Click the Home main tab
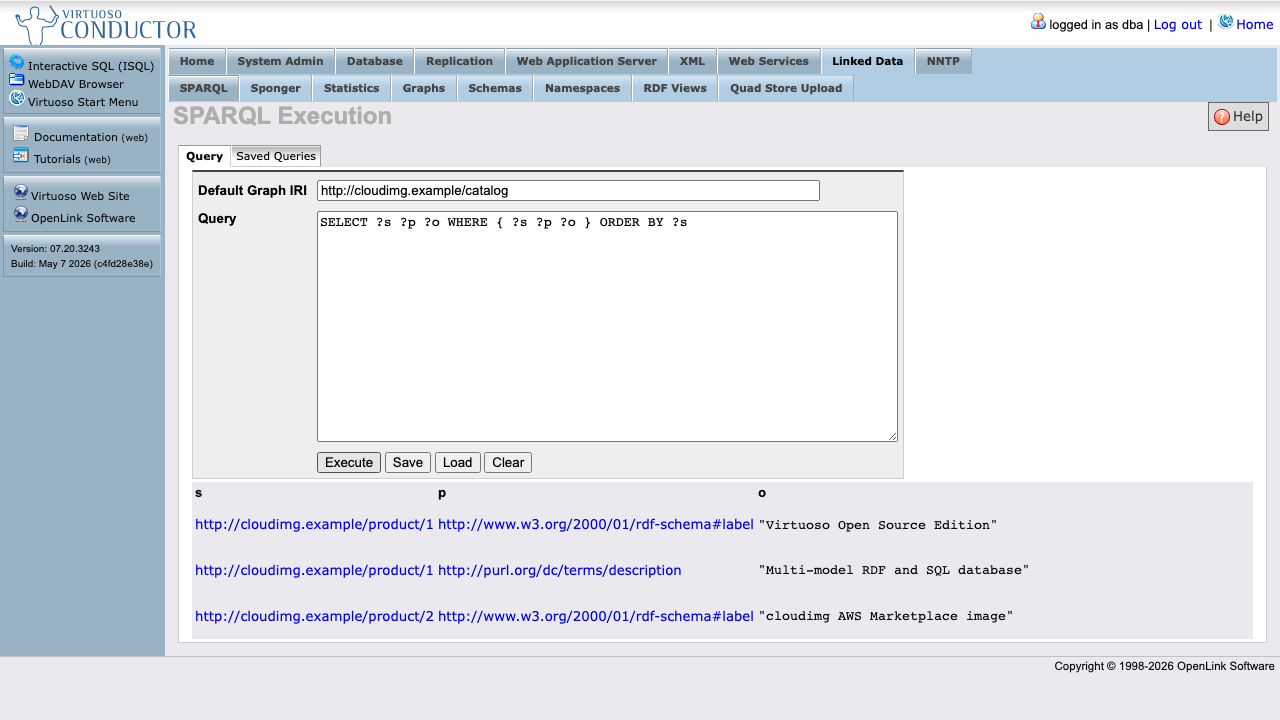 [x=197, y=61]
